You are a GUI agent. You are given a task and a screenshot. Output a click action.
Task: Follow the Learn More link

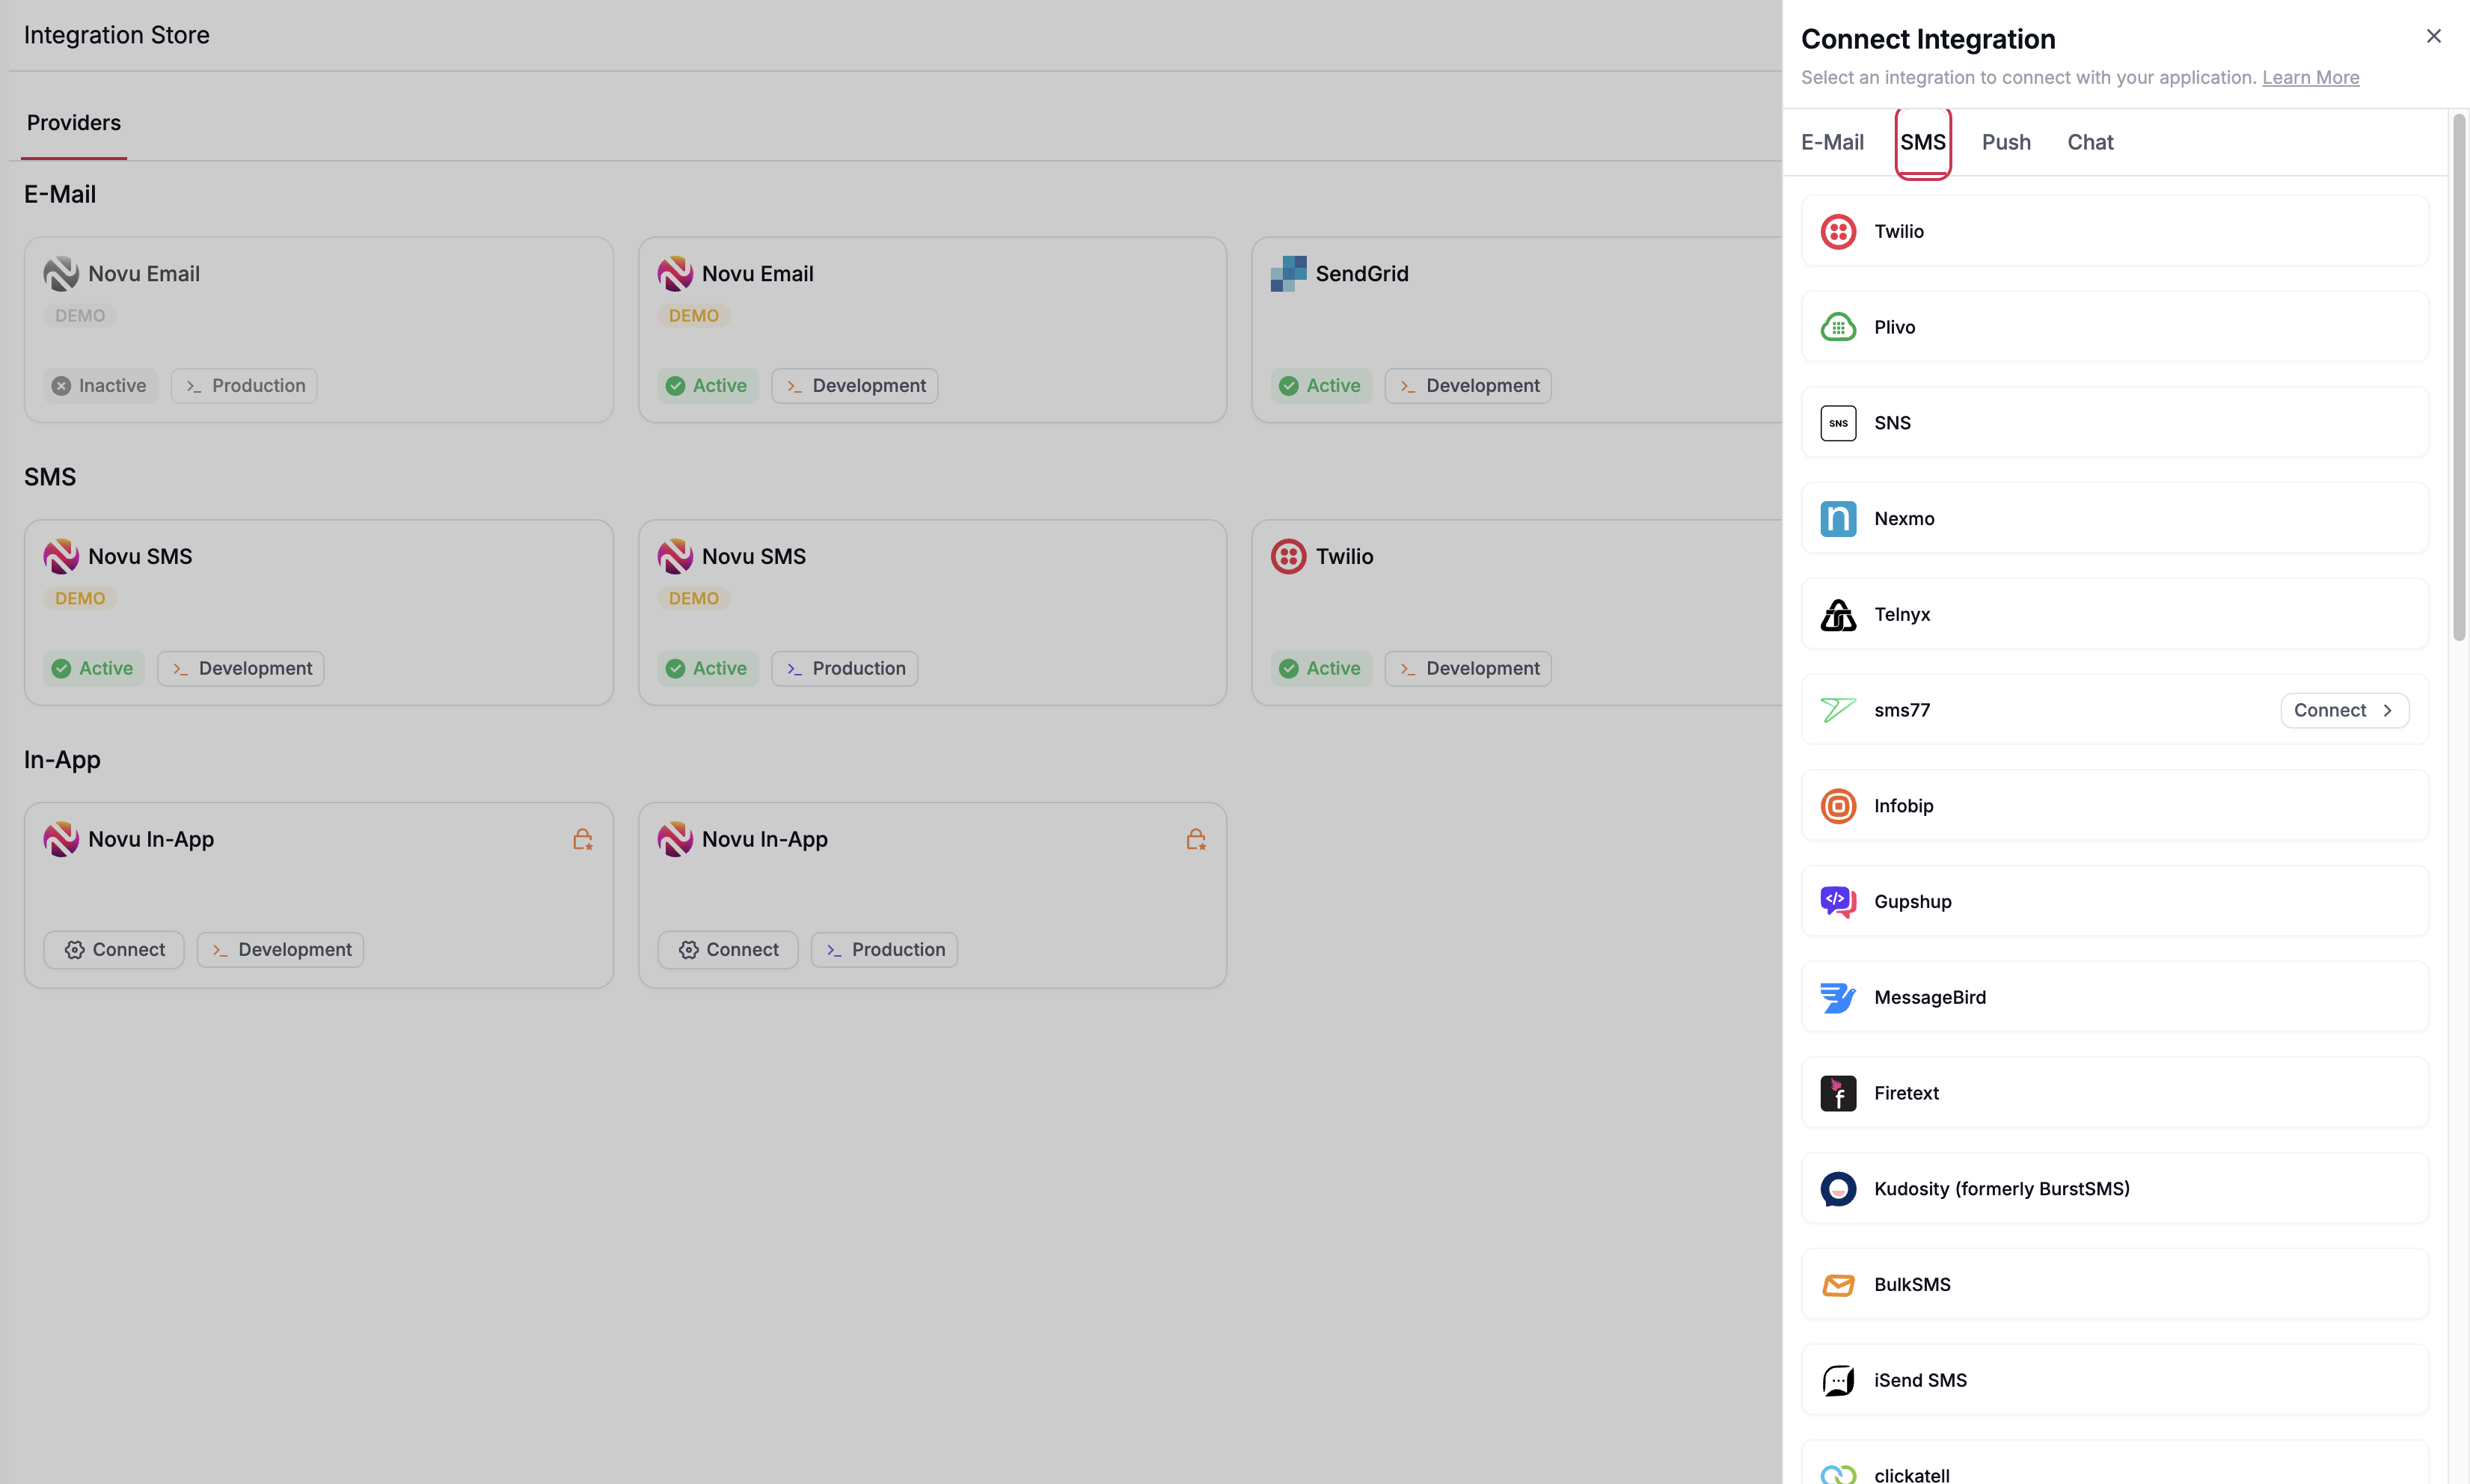tap(2310, 77)
